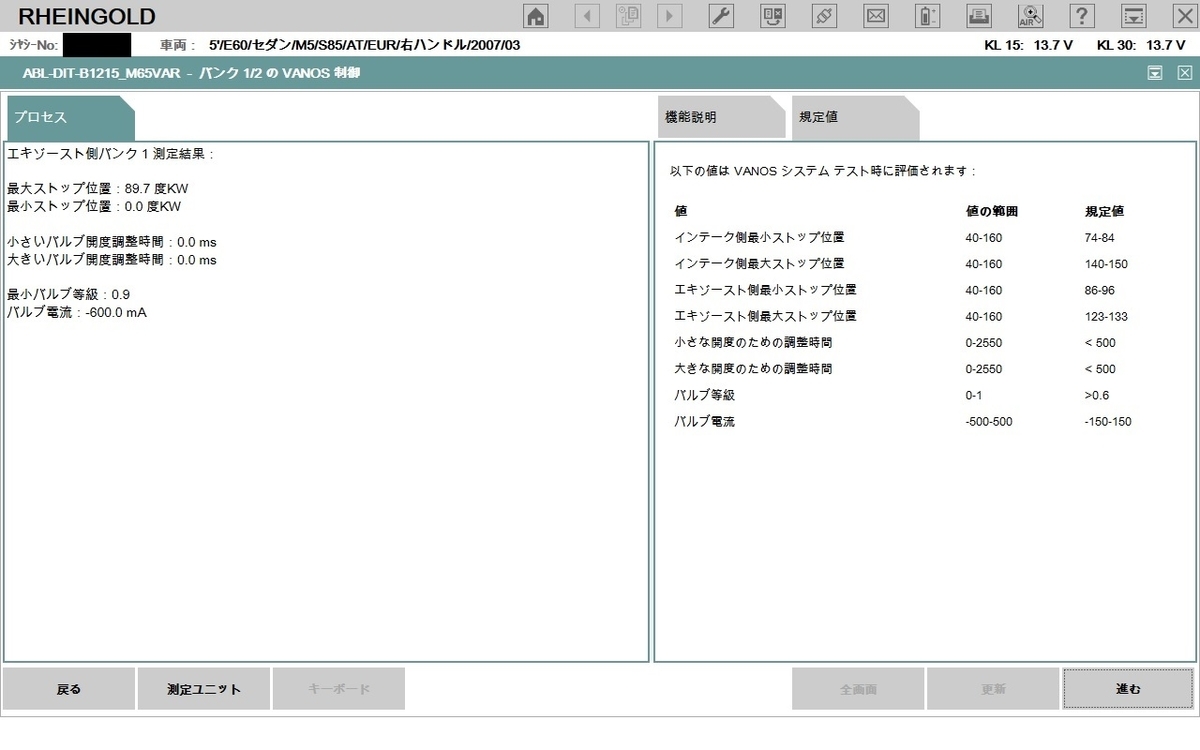Open the vehicle connection plug icon
The image size is (1200, 750).
[x=825, y=16]
